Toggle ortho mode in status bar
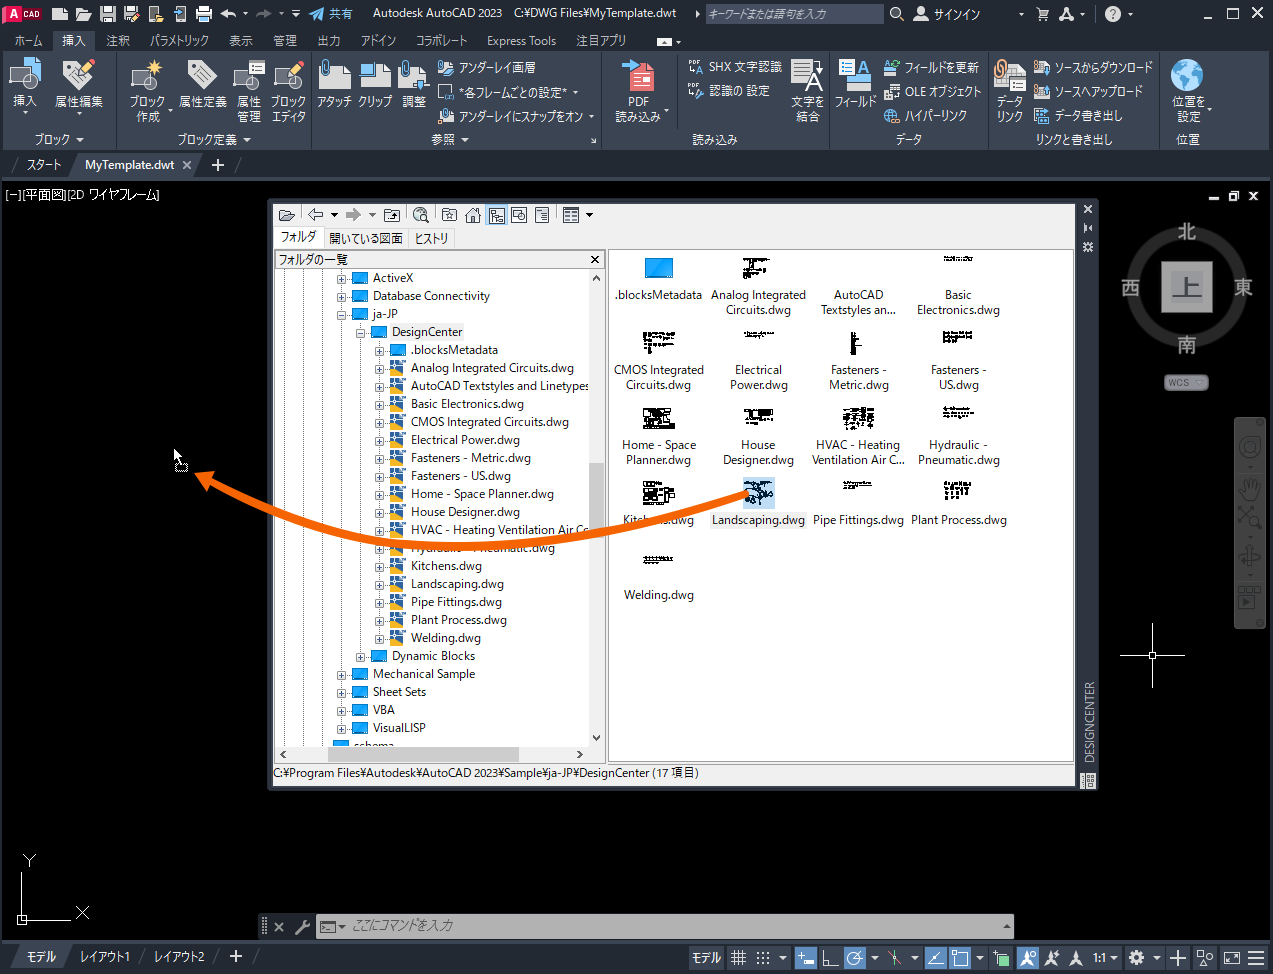Viewport: 1273px width, 974px height. (x=830, y=958)
